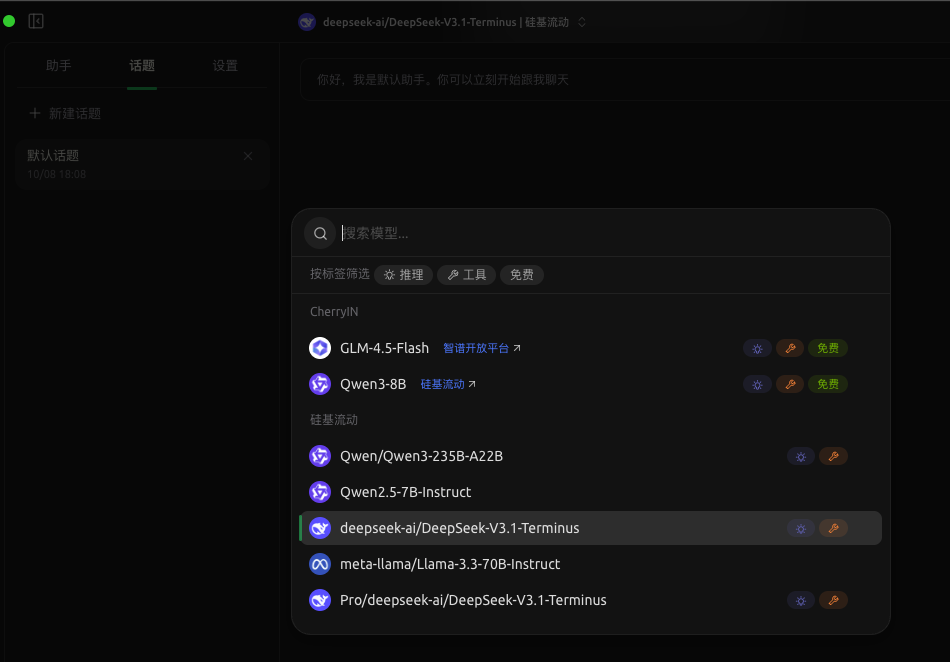Click the 按标签筛选 label
This screenshot has height=662, width=950.
340,274
